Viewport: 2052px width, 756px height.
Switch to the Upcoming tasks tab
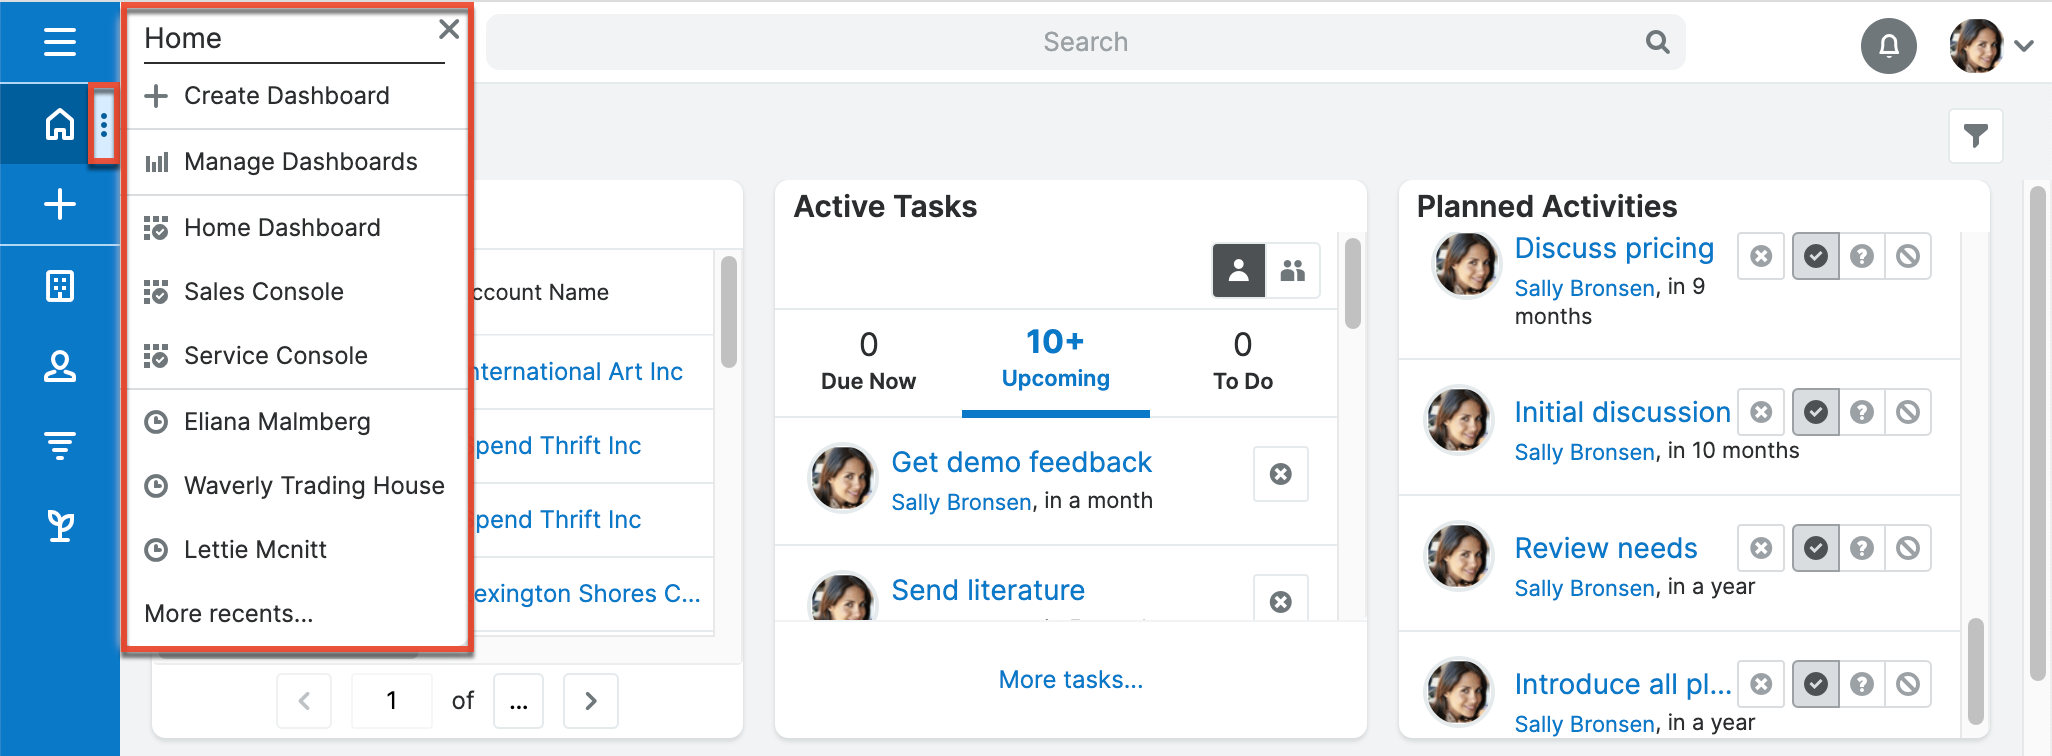point(1055,360)
